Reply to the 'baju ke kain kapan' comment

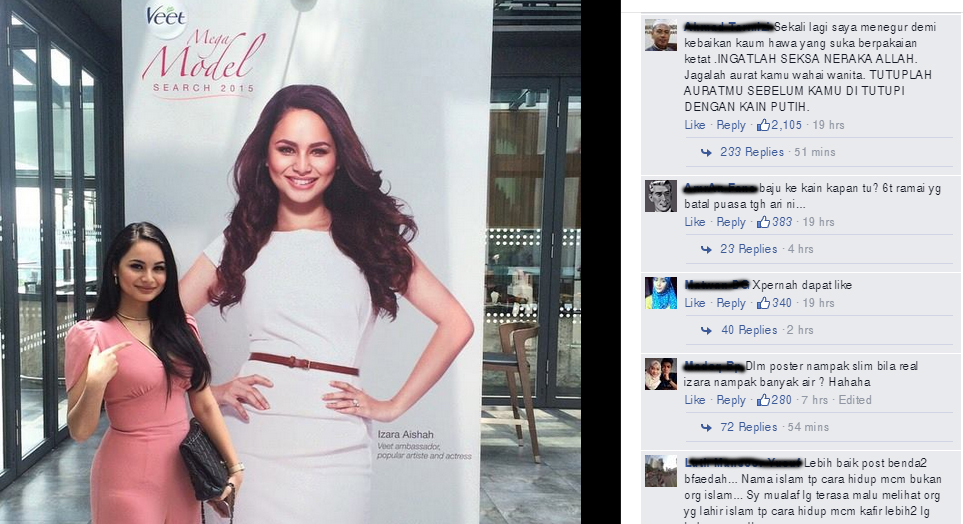pyautogui.click(x=731, y=222)
